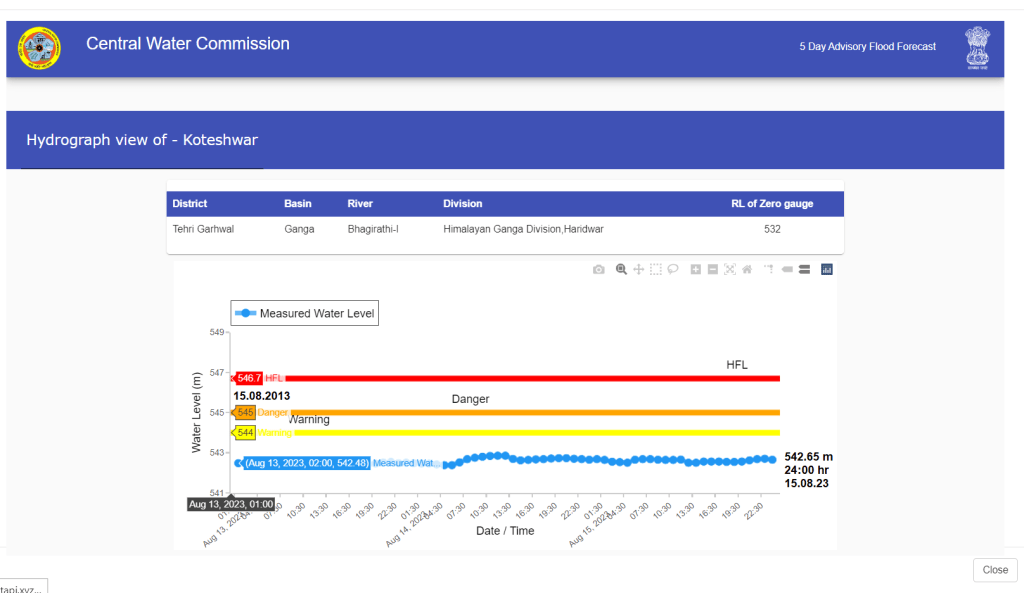Click the Autoscale icon
Image resolution: width=1024 pixels, height=593 pixels.
click(x=729, y=269)
